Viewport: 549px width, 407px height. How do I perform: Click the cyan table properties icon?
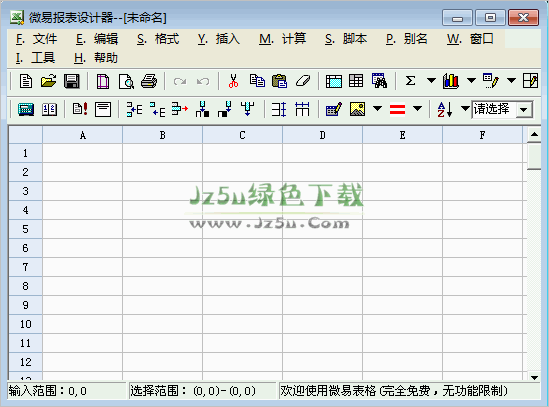(x=334, y=81)
